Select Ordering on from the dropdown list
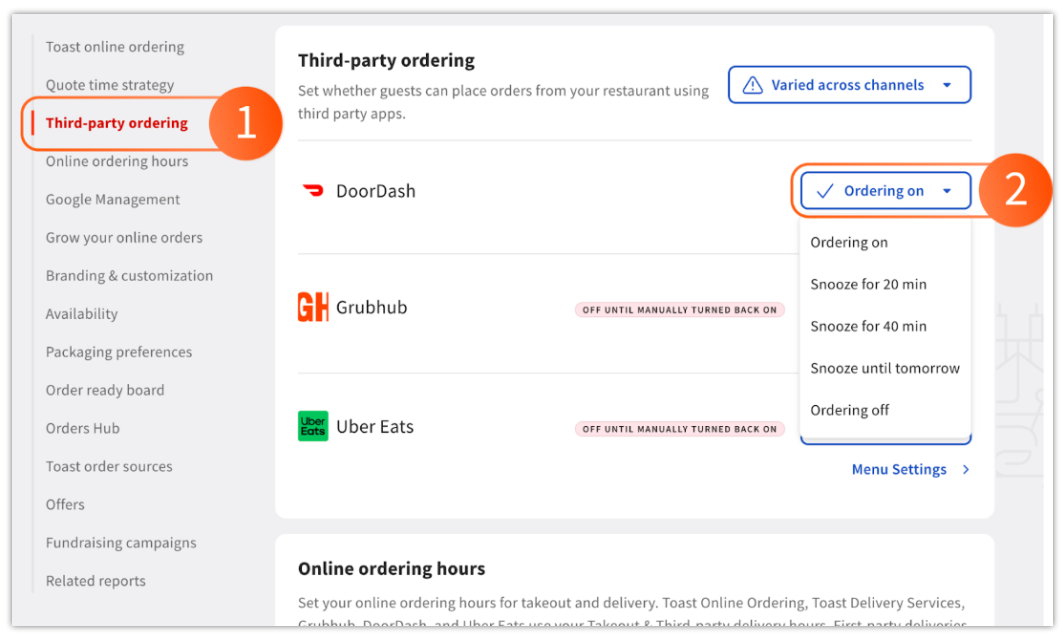Image resolution: width=1063 pixels, height=640 pixels. pyautogui.click(x=849, y=242)
